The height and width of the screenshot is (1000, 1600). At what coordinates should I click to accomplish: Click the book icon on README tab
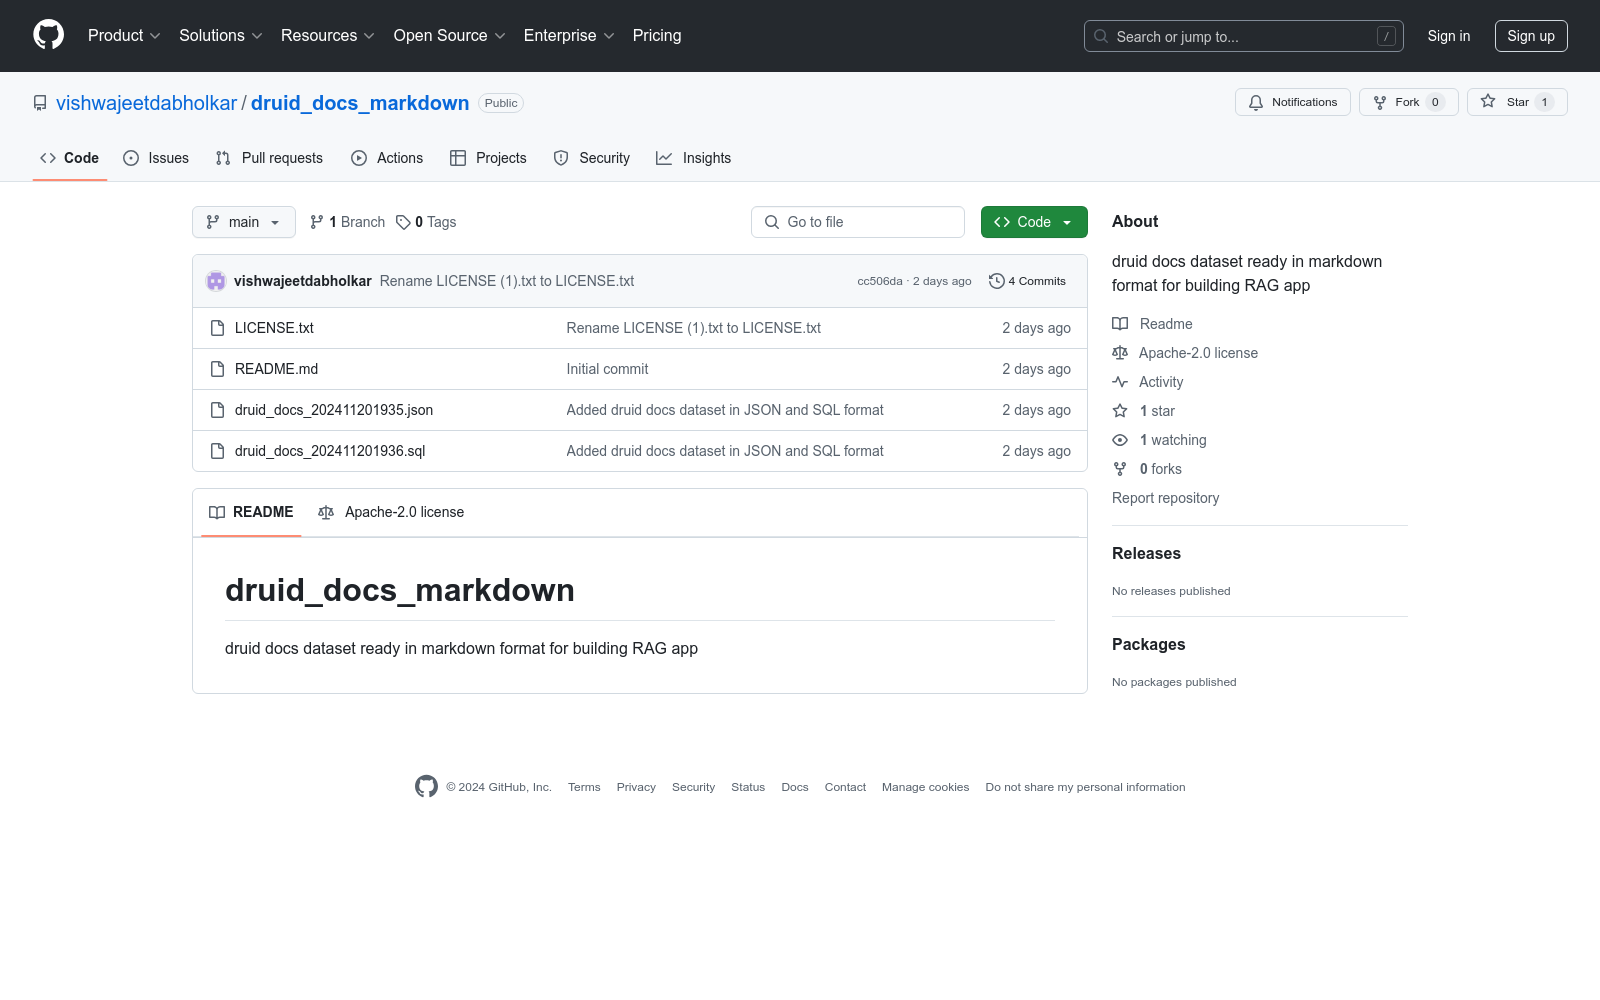tap(217, 512)
